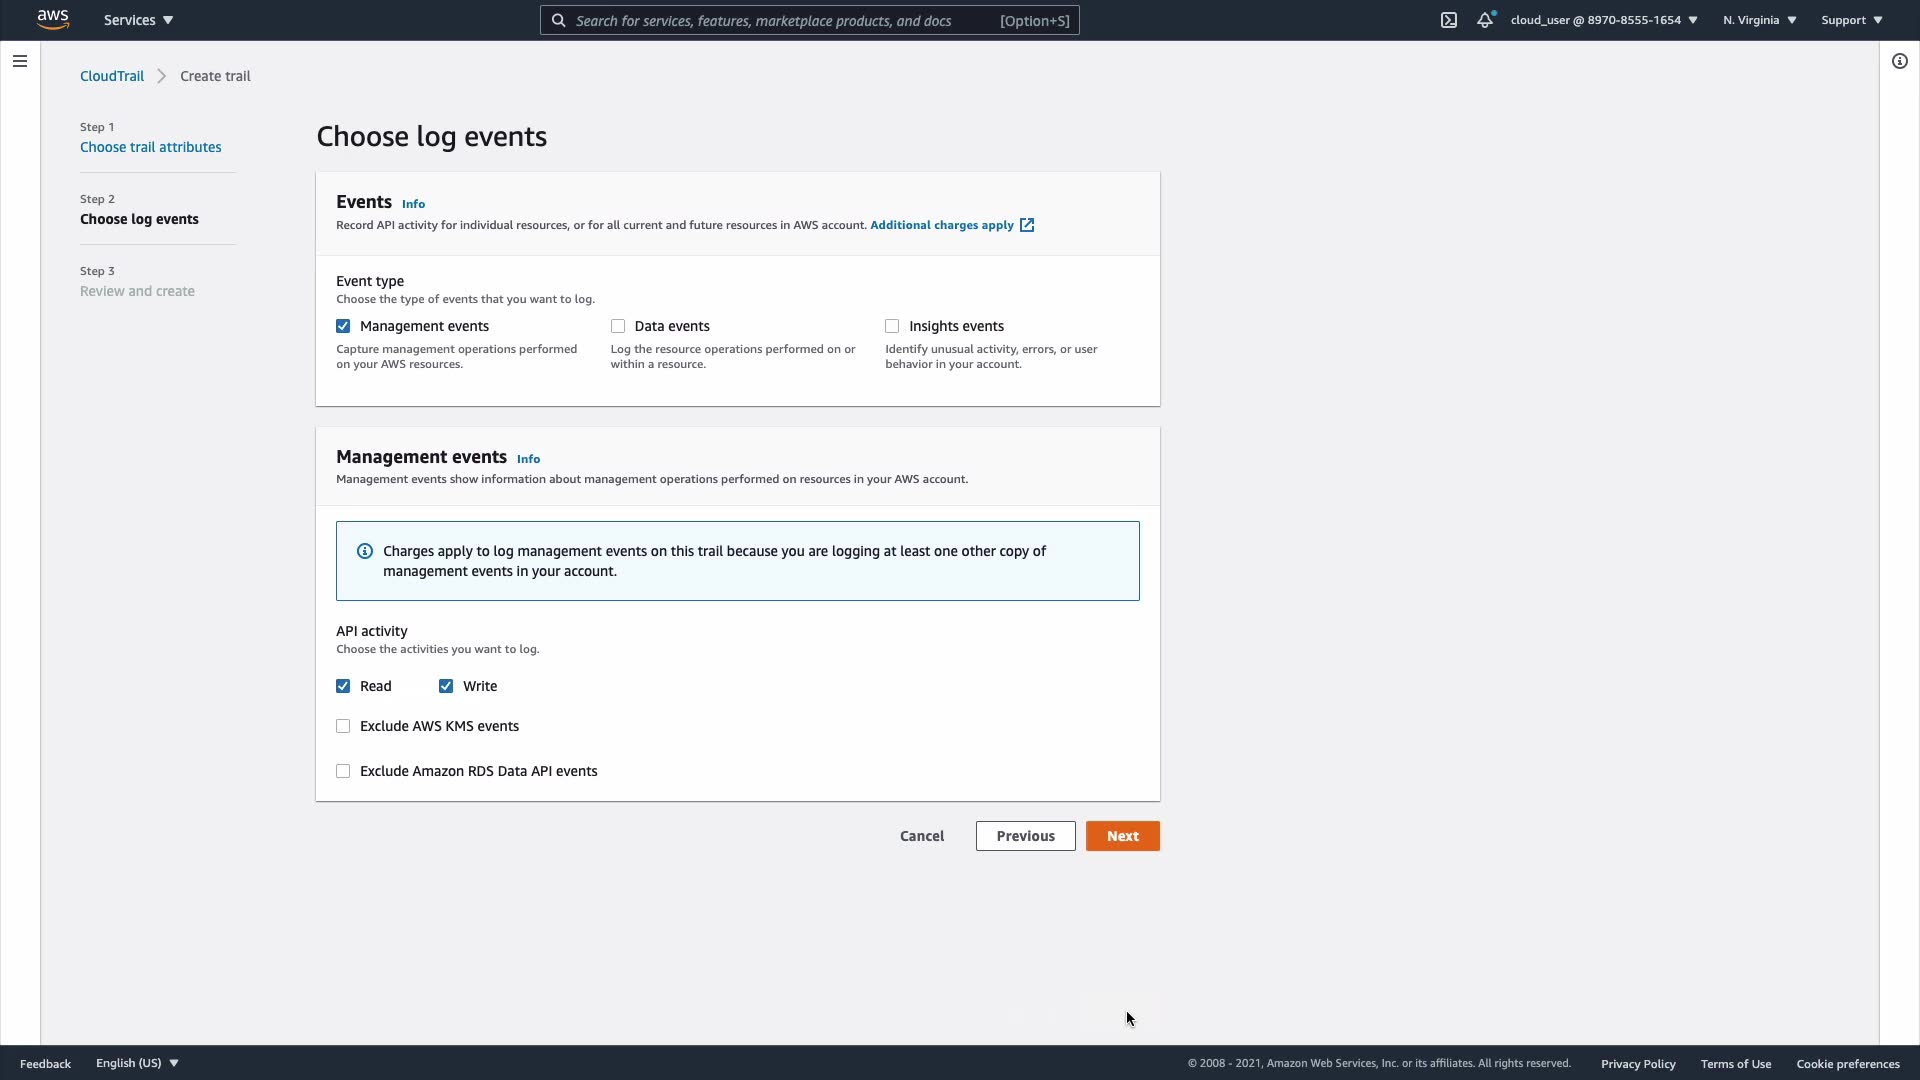Click the search magnifier icon
This screenshot has width=1920, height=1080.
click(559, 20)
